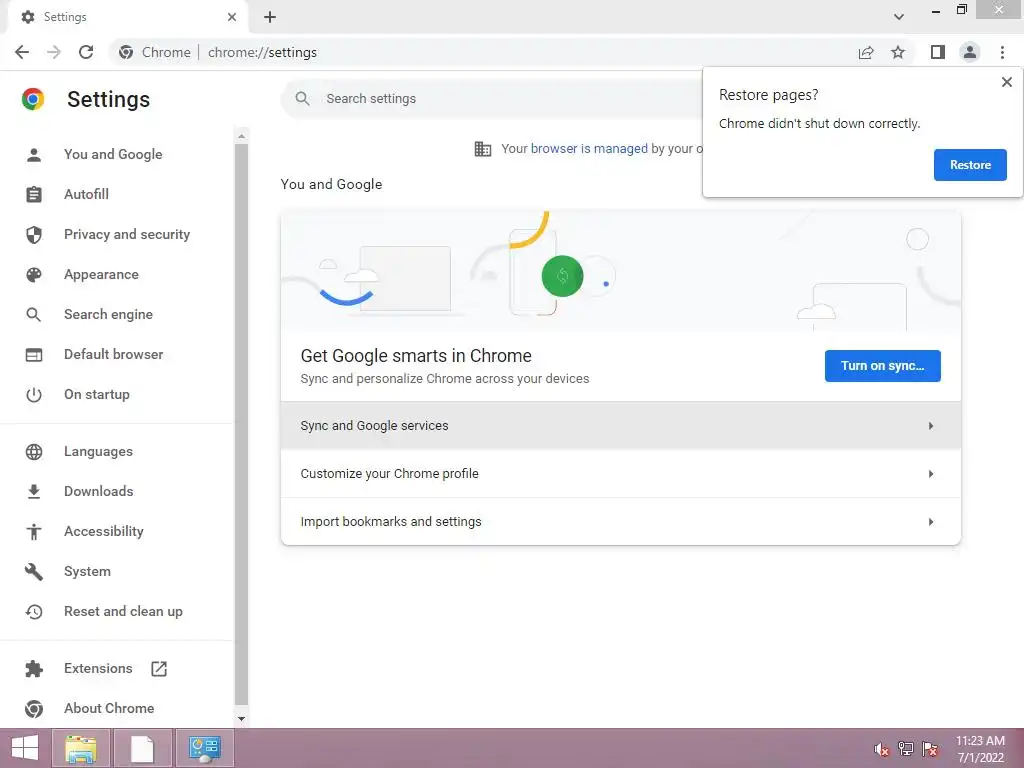The height and width of the screenshot is (768, 1024).
Task: Open Reset and clean up
Action: coord(123,612)
